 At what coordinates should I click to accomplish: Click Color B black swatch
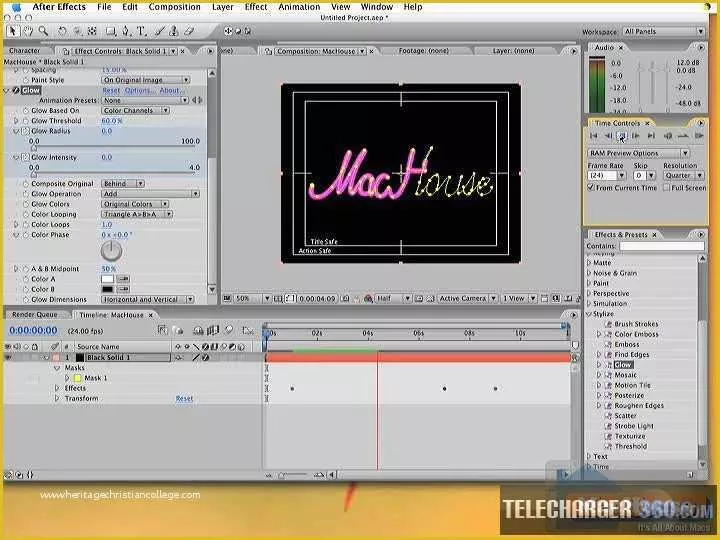click(107, 289)
